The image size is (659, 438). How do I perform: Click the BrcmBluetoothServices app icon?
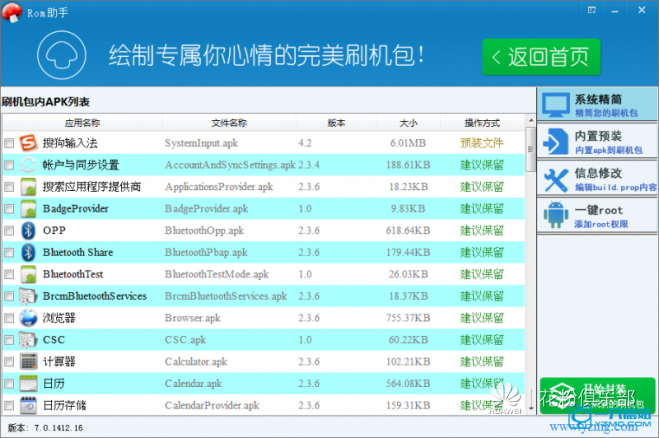[x=29, y=296]
